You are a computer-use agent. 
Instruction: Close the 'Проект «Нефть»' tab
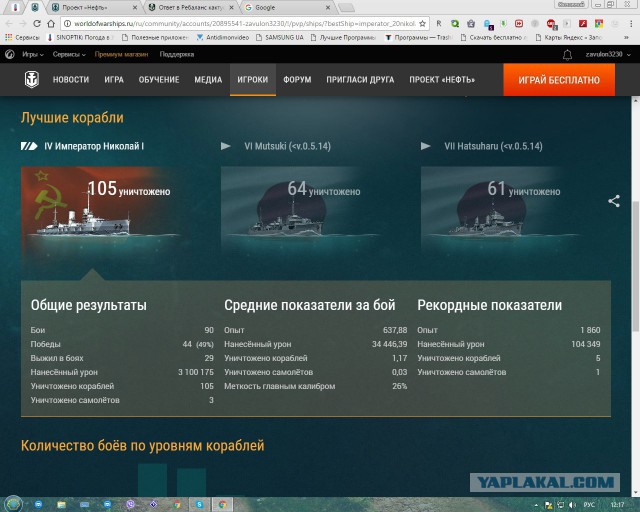135,7
